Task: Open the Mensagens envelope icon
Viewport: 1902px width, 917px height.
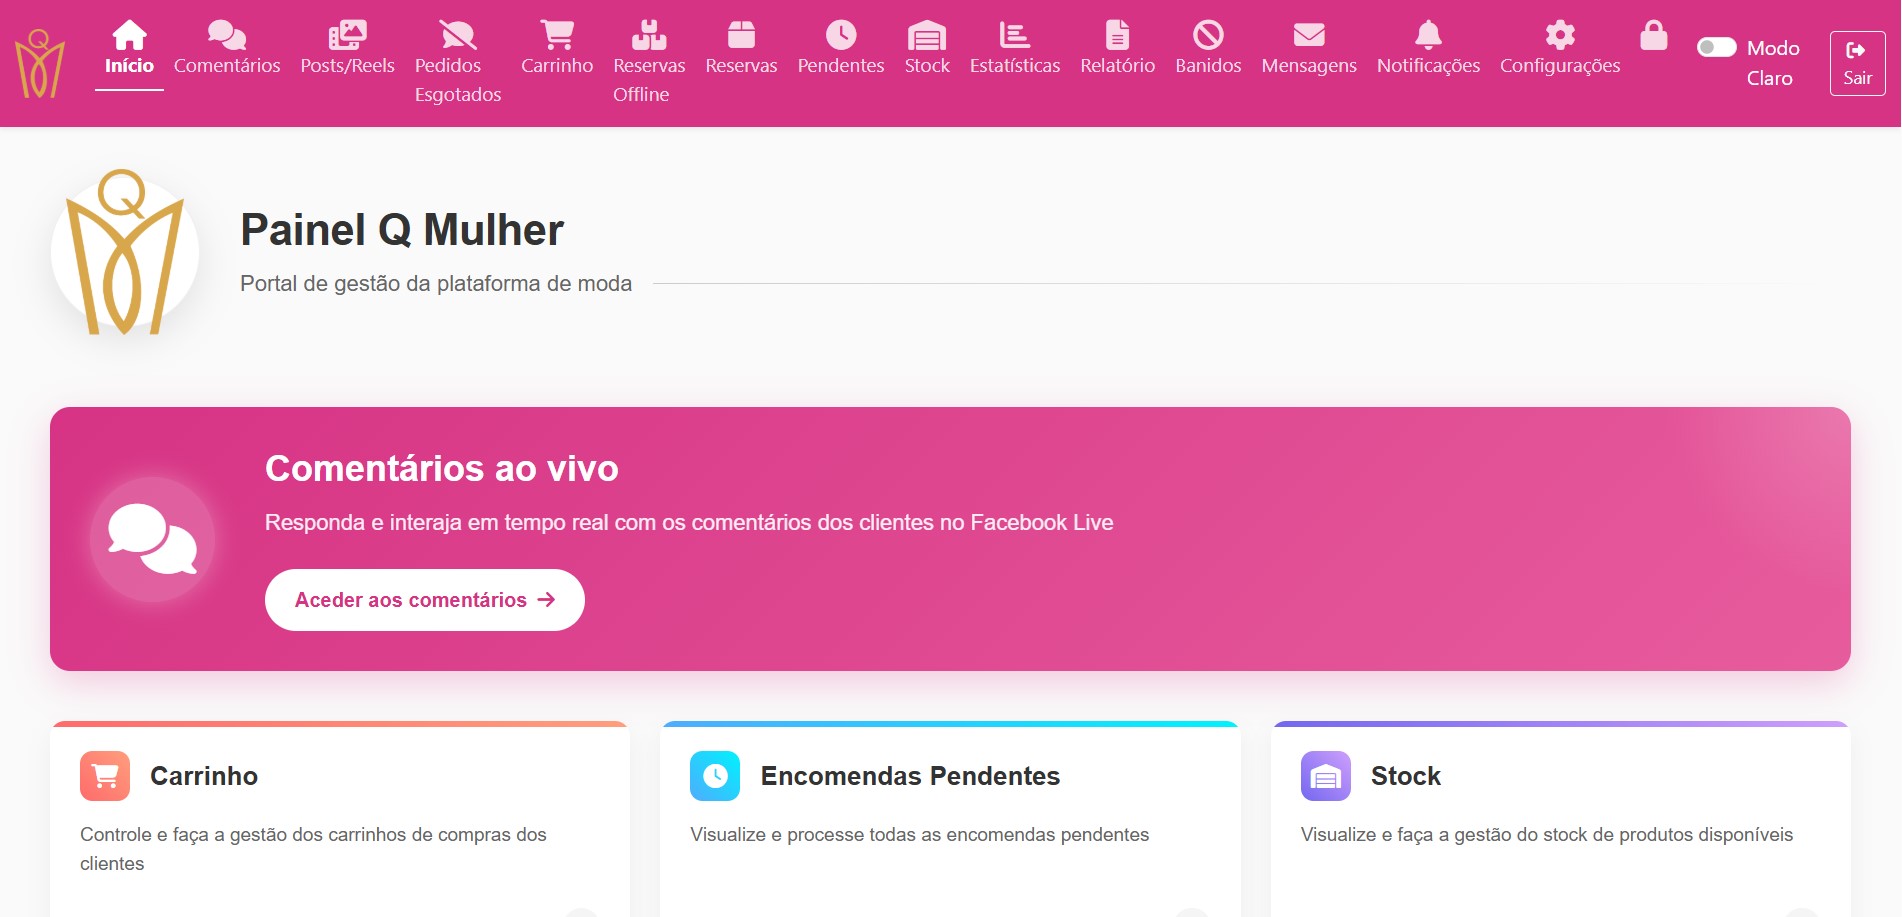Action: pyautogui.click(x=1309, y=36)
